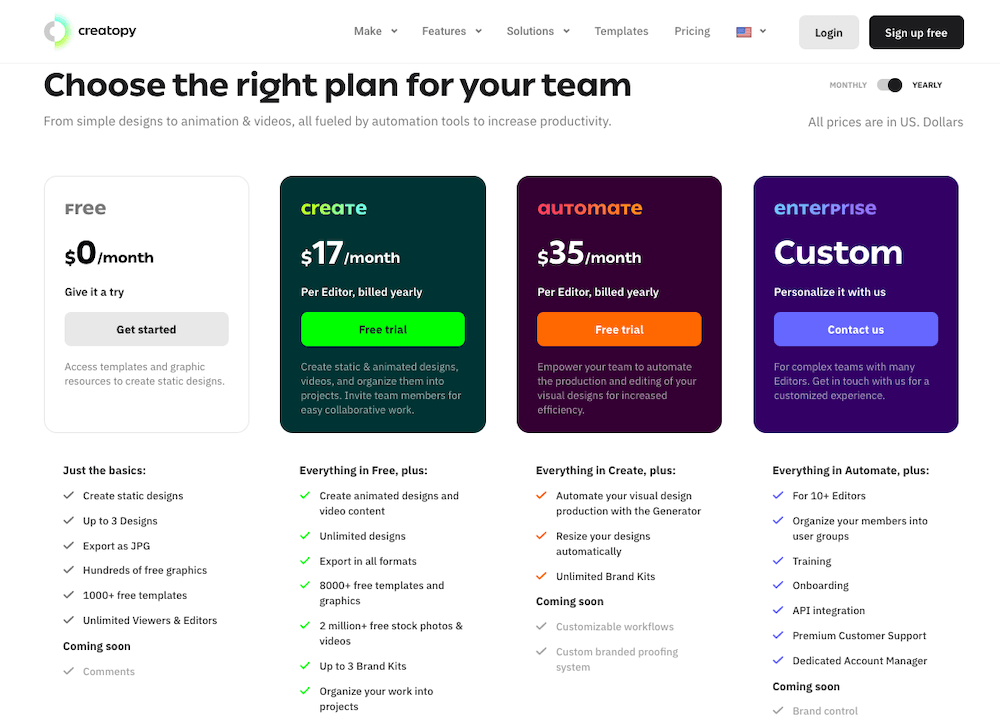Go to the Pricing page link

(692, 31)
